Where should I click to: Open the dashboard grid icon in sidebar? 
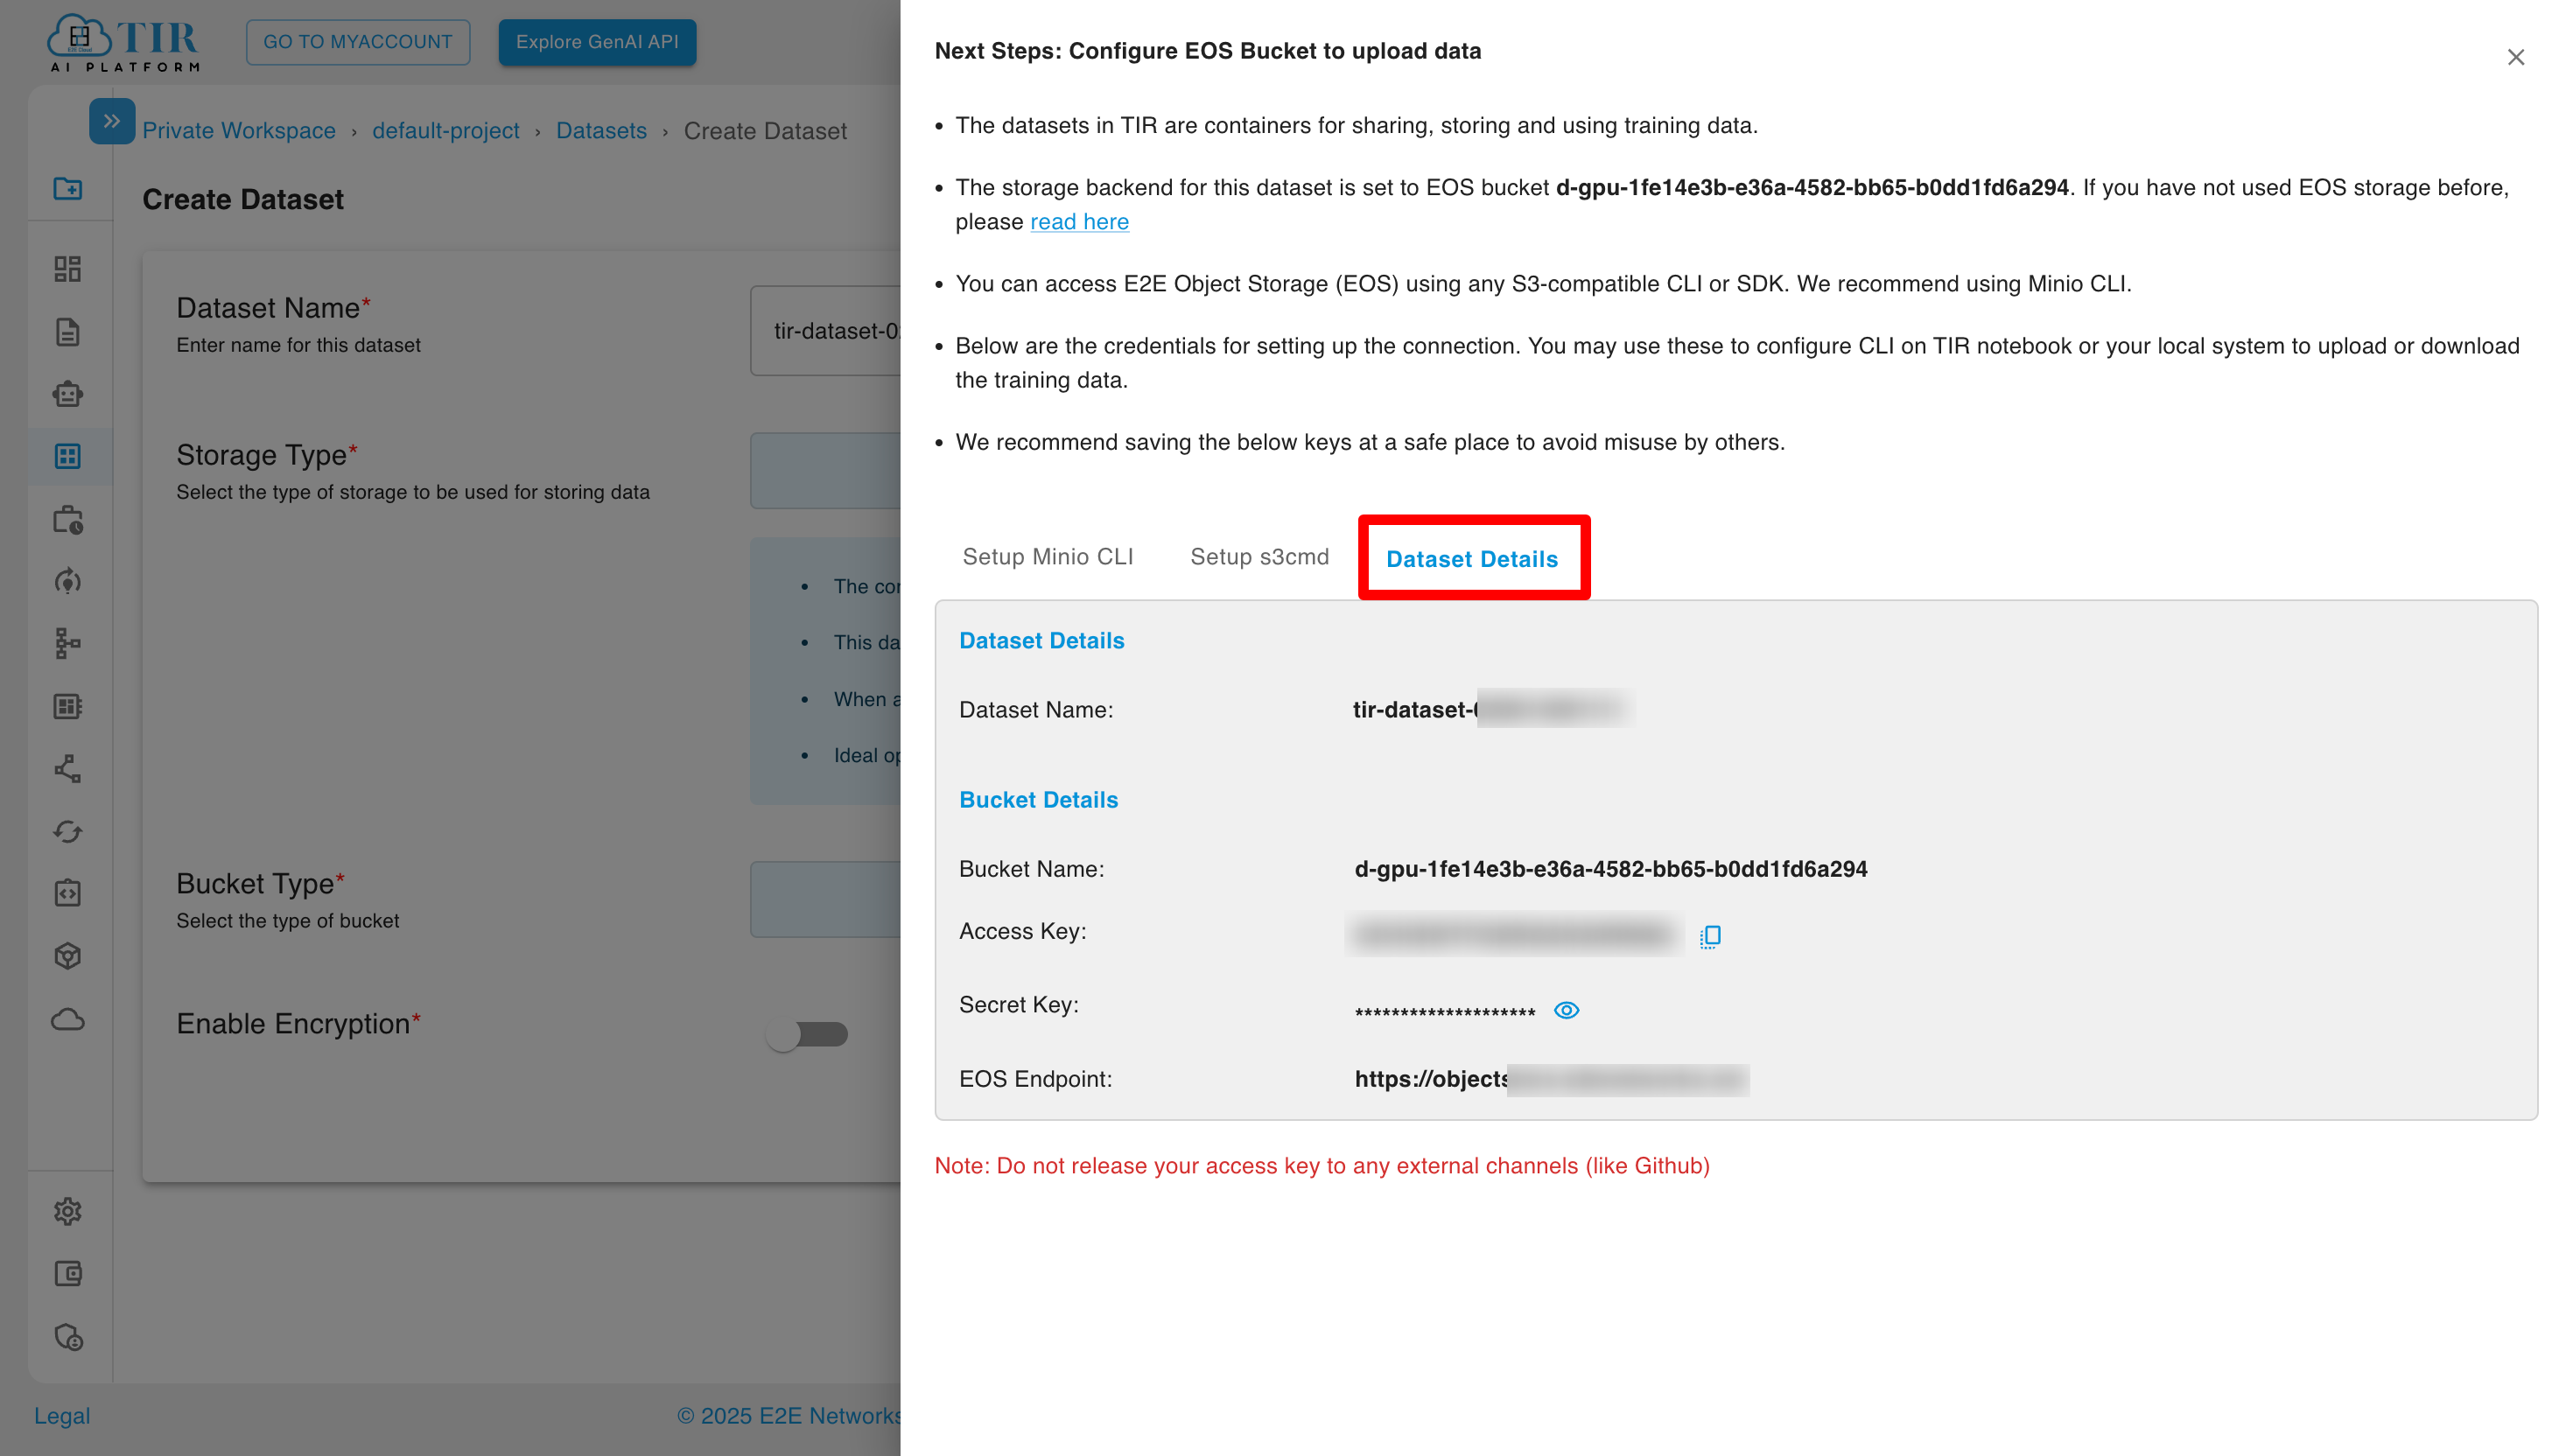click(x=68, y=268)
